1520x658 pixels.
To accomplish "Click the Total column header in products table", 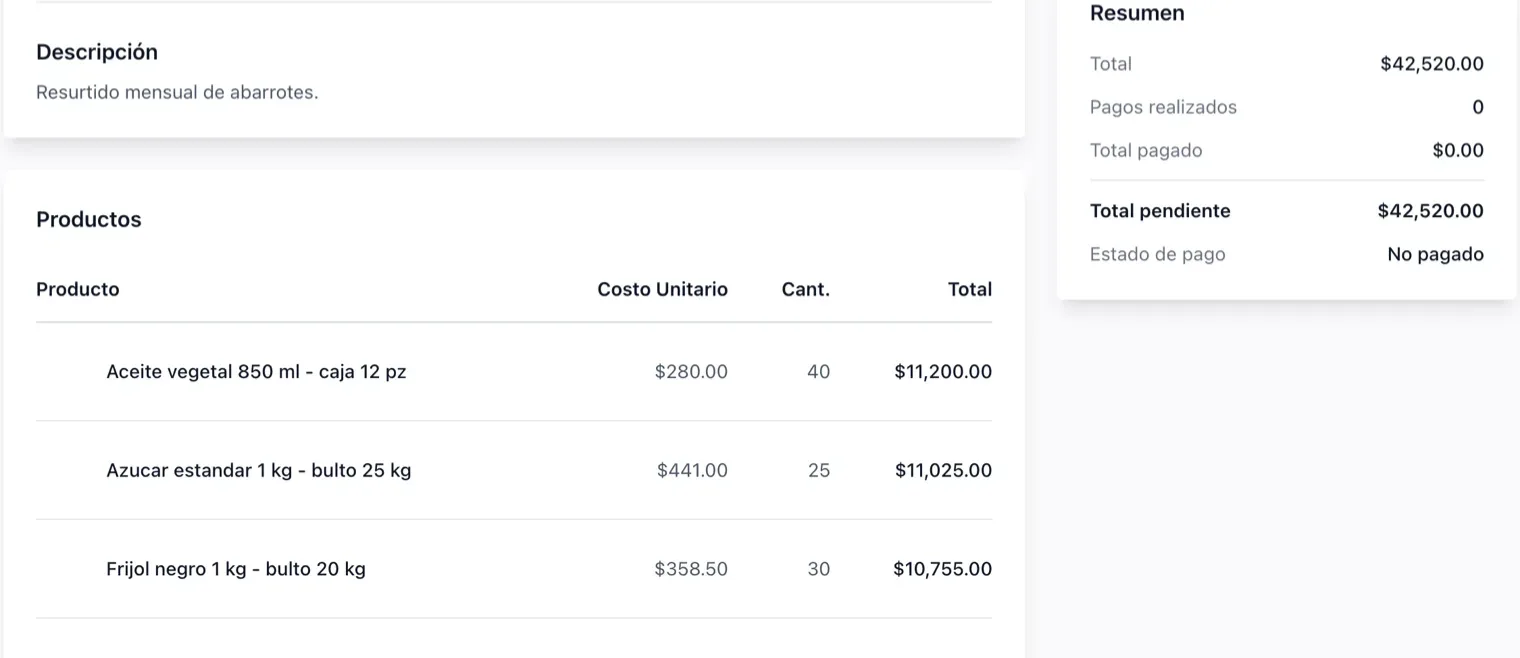I will (970, 289).
